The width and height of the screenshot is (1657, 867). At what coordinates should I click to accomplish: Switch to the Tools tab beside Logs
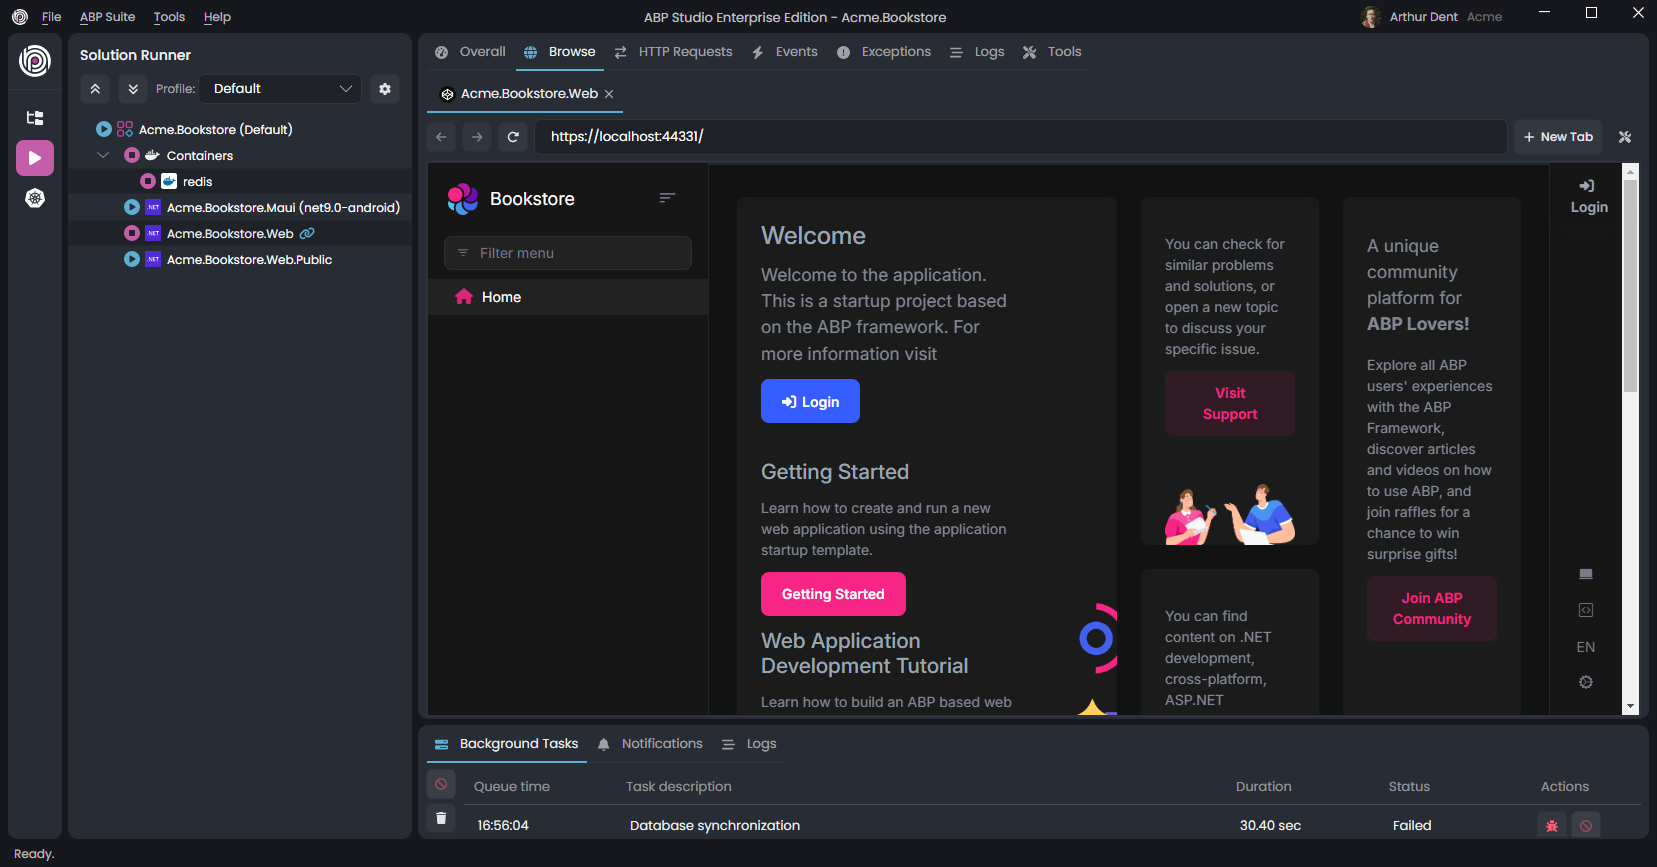(x=1052, y=52)
